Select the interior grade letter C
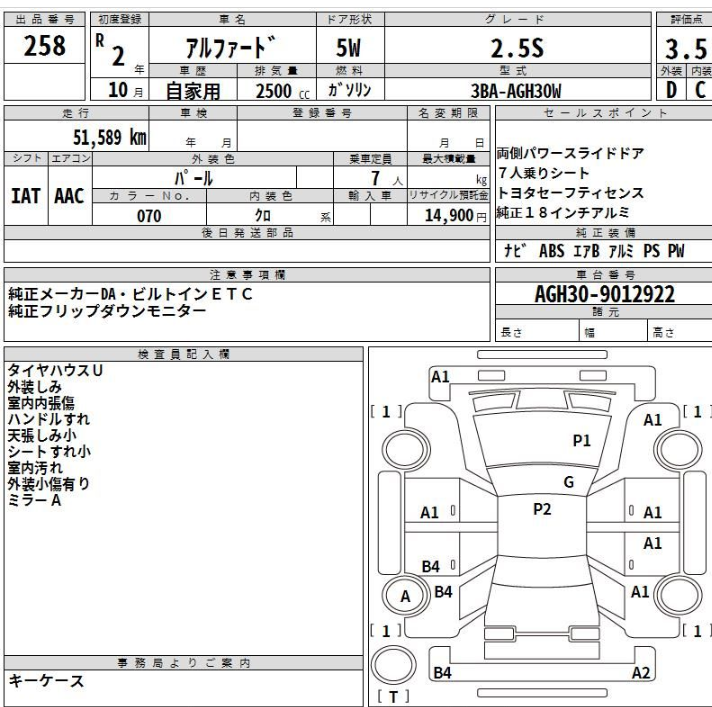The image size is (712, 707). click(x=701, y=89)
